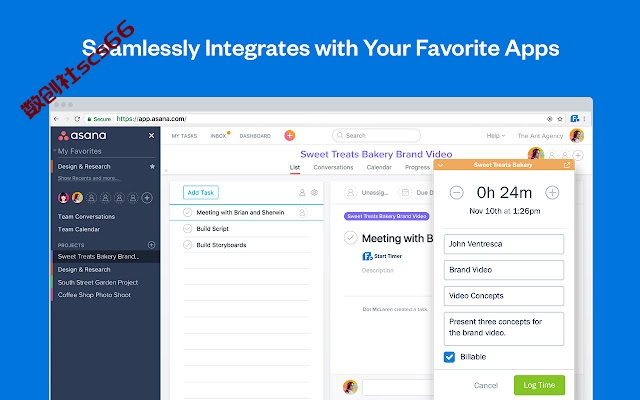
Task: Open user profile avatar in top right
Action: pos(577,136)
